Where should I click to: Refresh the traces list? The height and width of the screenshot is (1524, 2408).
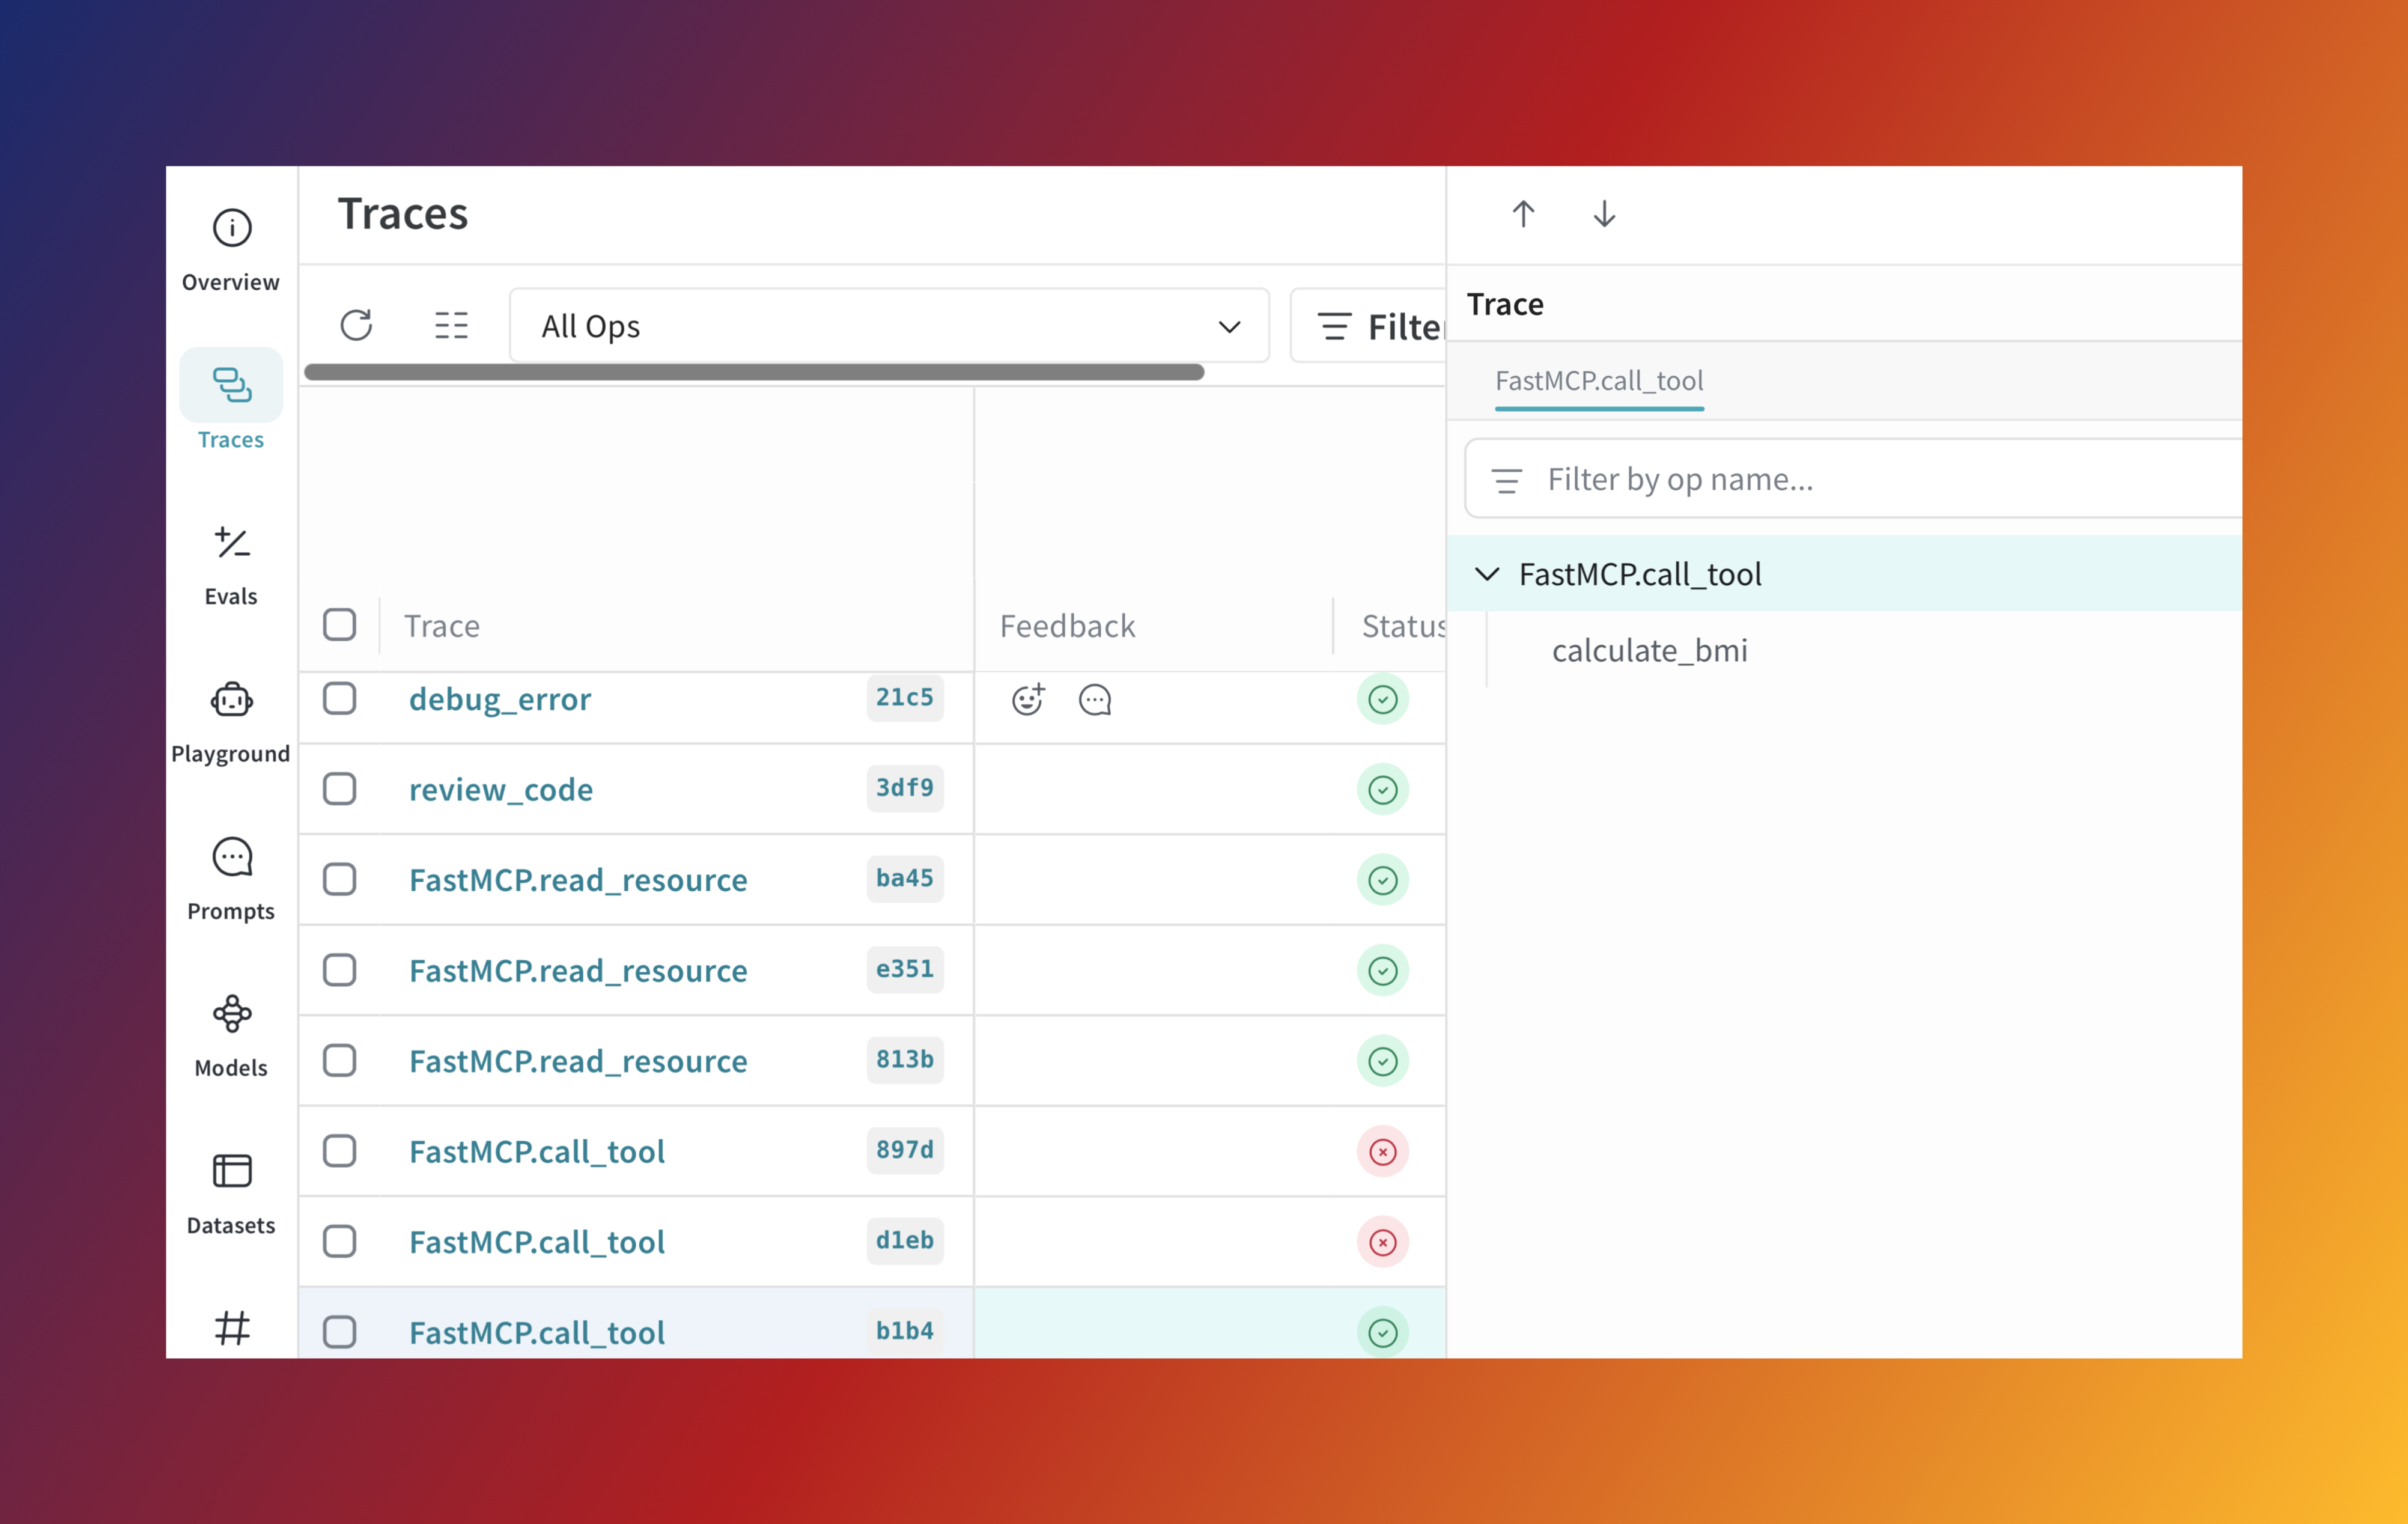pyautogui.click(x=356, y=325)
